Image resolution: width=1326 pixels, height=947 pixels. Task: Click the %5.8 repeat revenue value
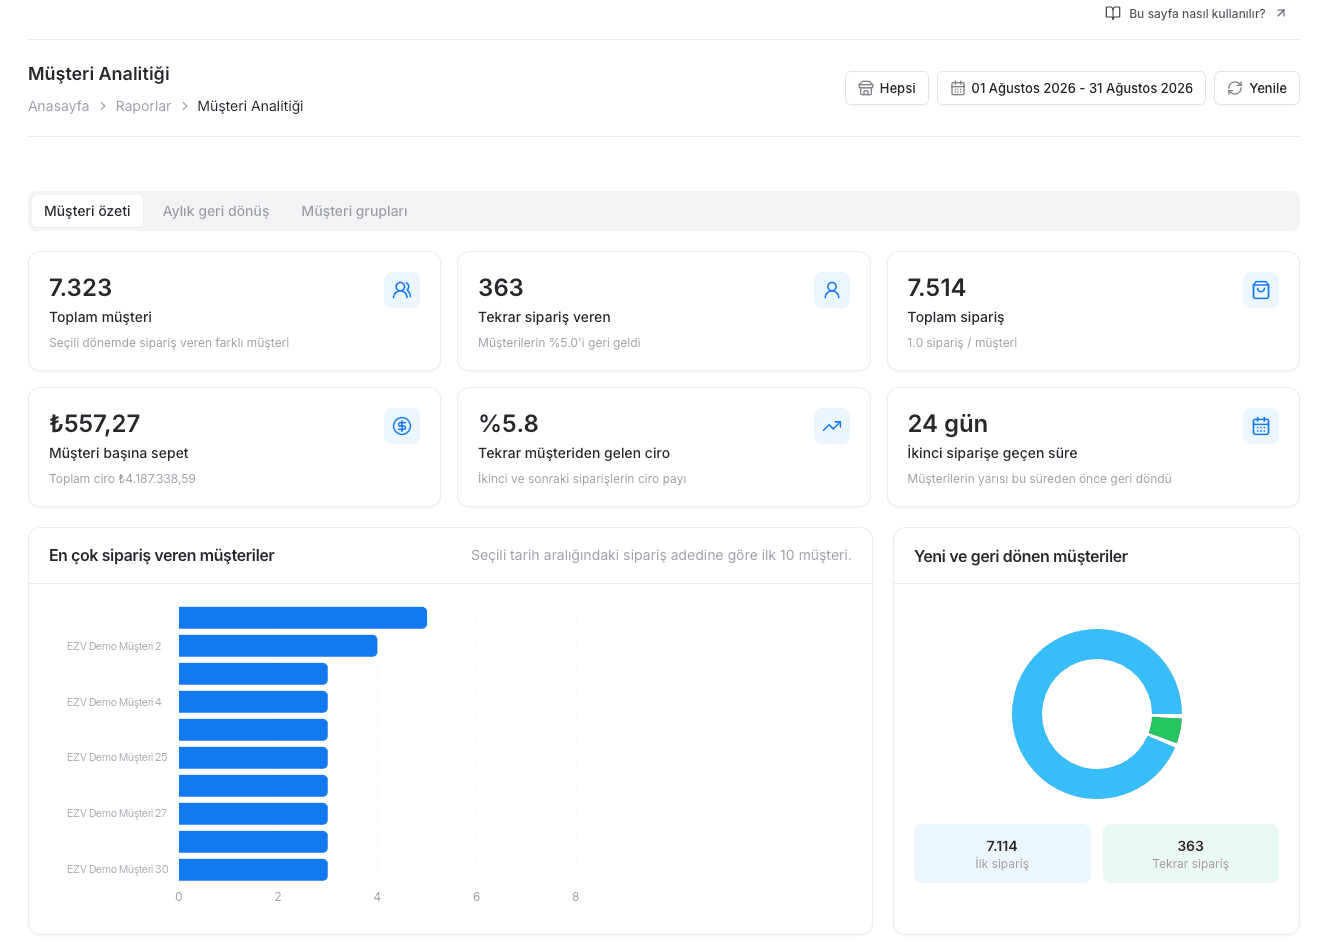[x=508, y=424]
